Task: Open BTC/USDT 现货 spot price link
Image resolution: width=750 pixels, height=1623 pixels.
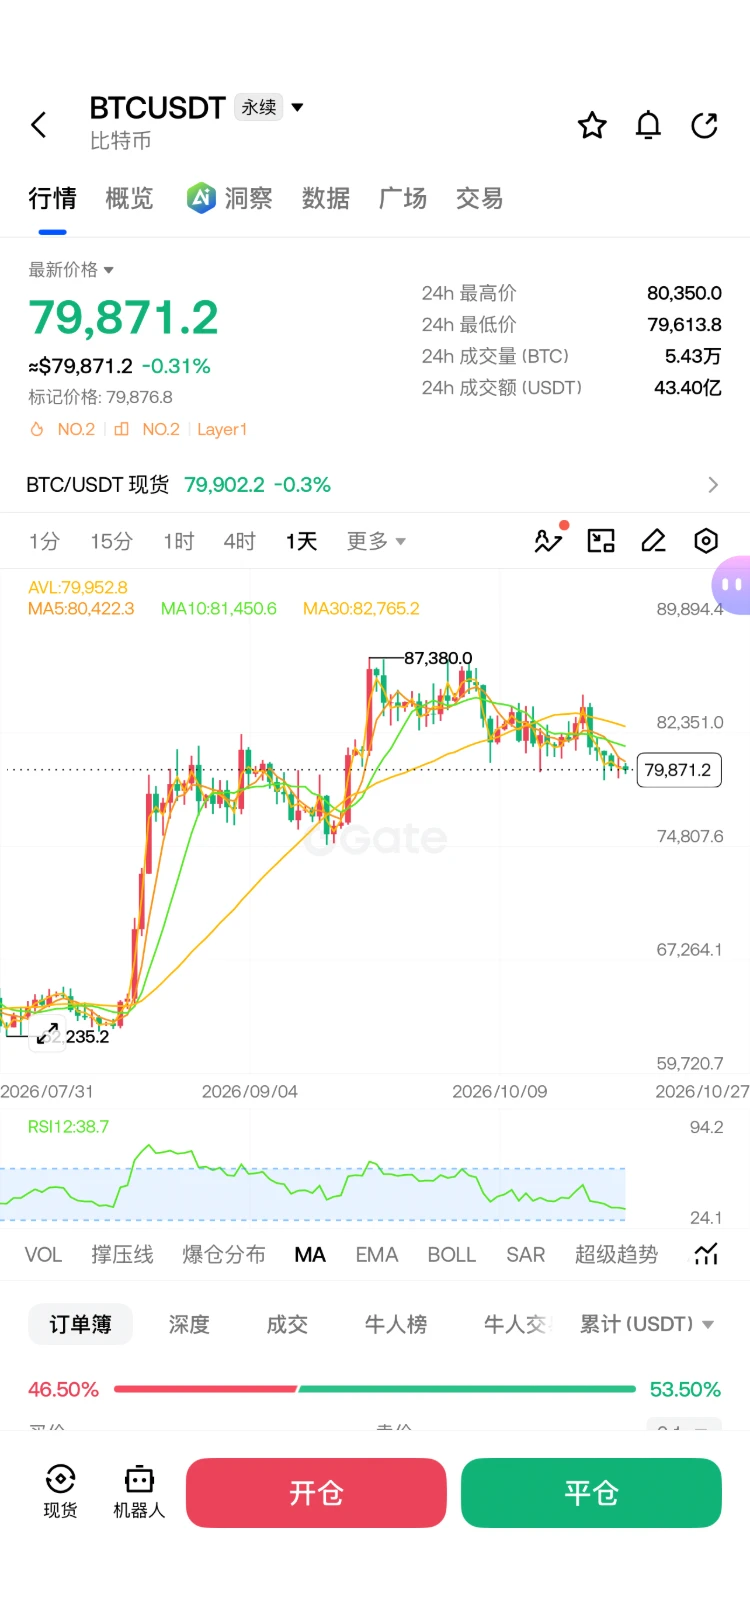Action: pos(374,485)
